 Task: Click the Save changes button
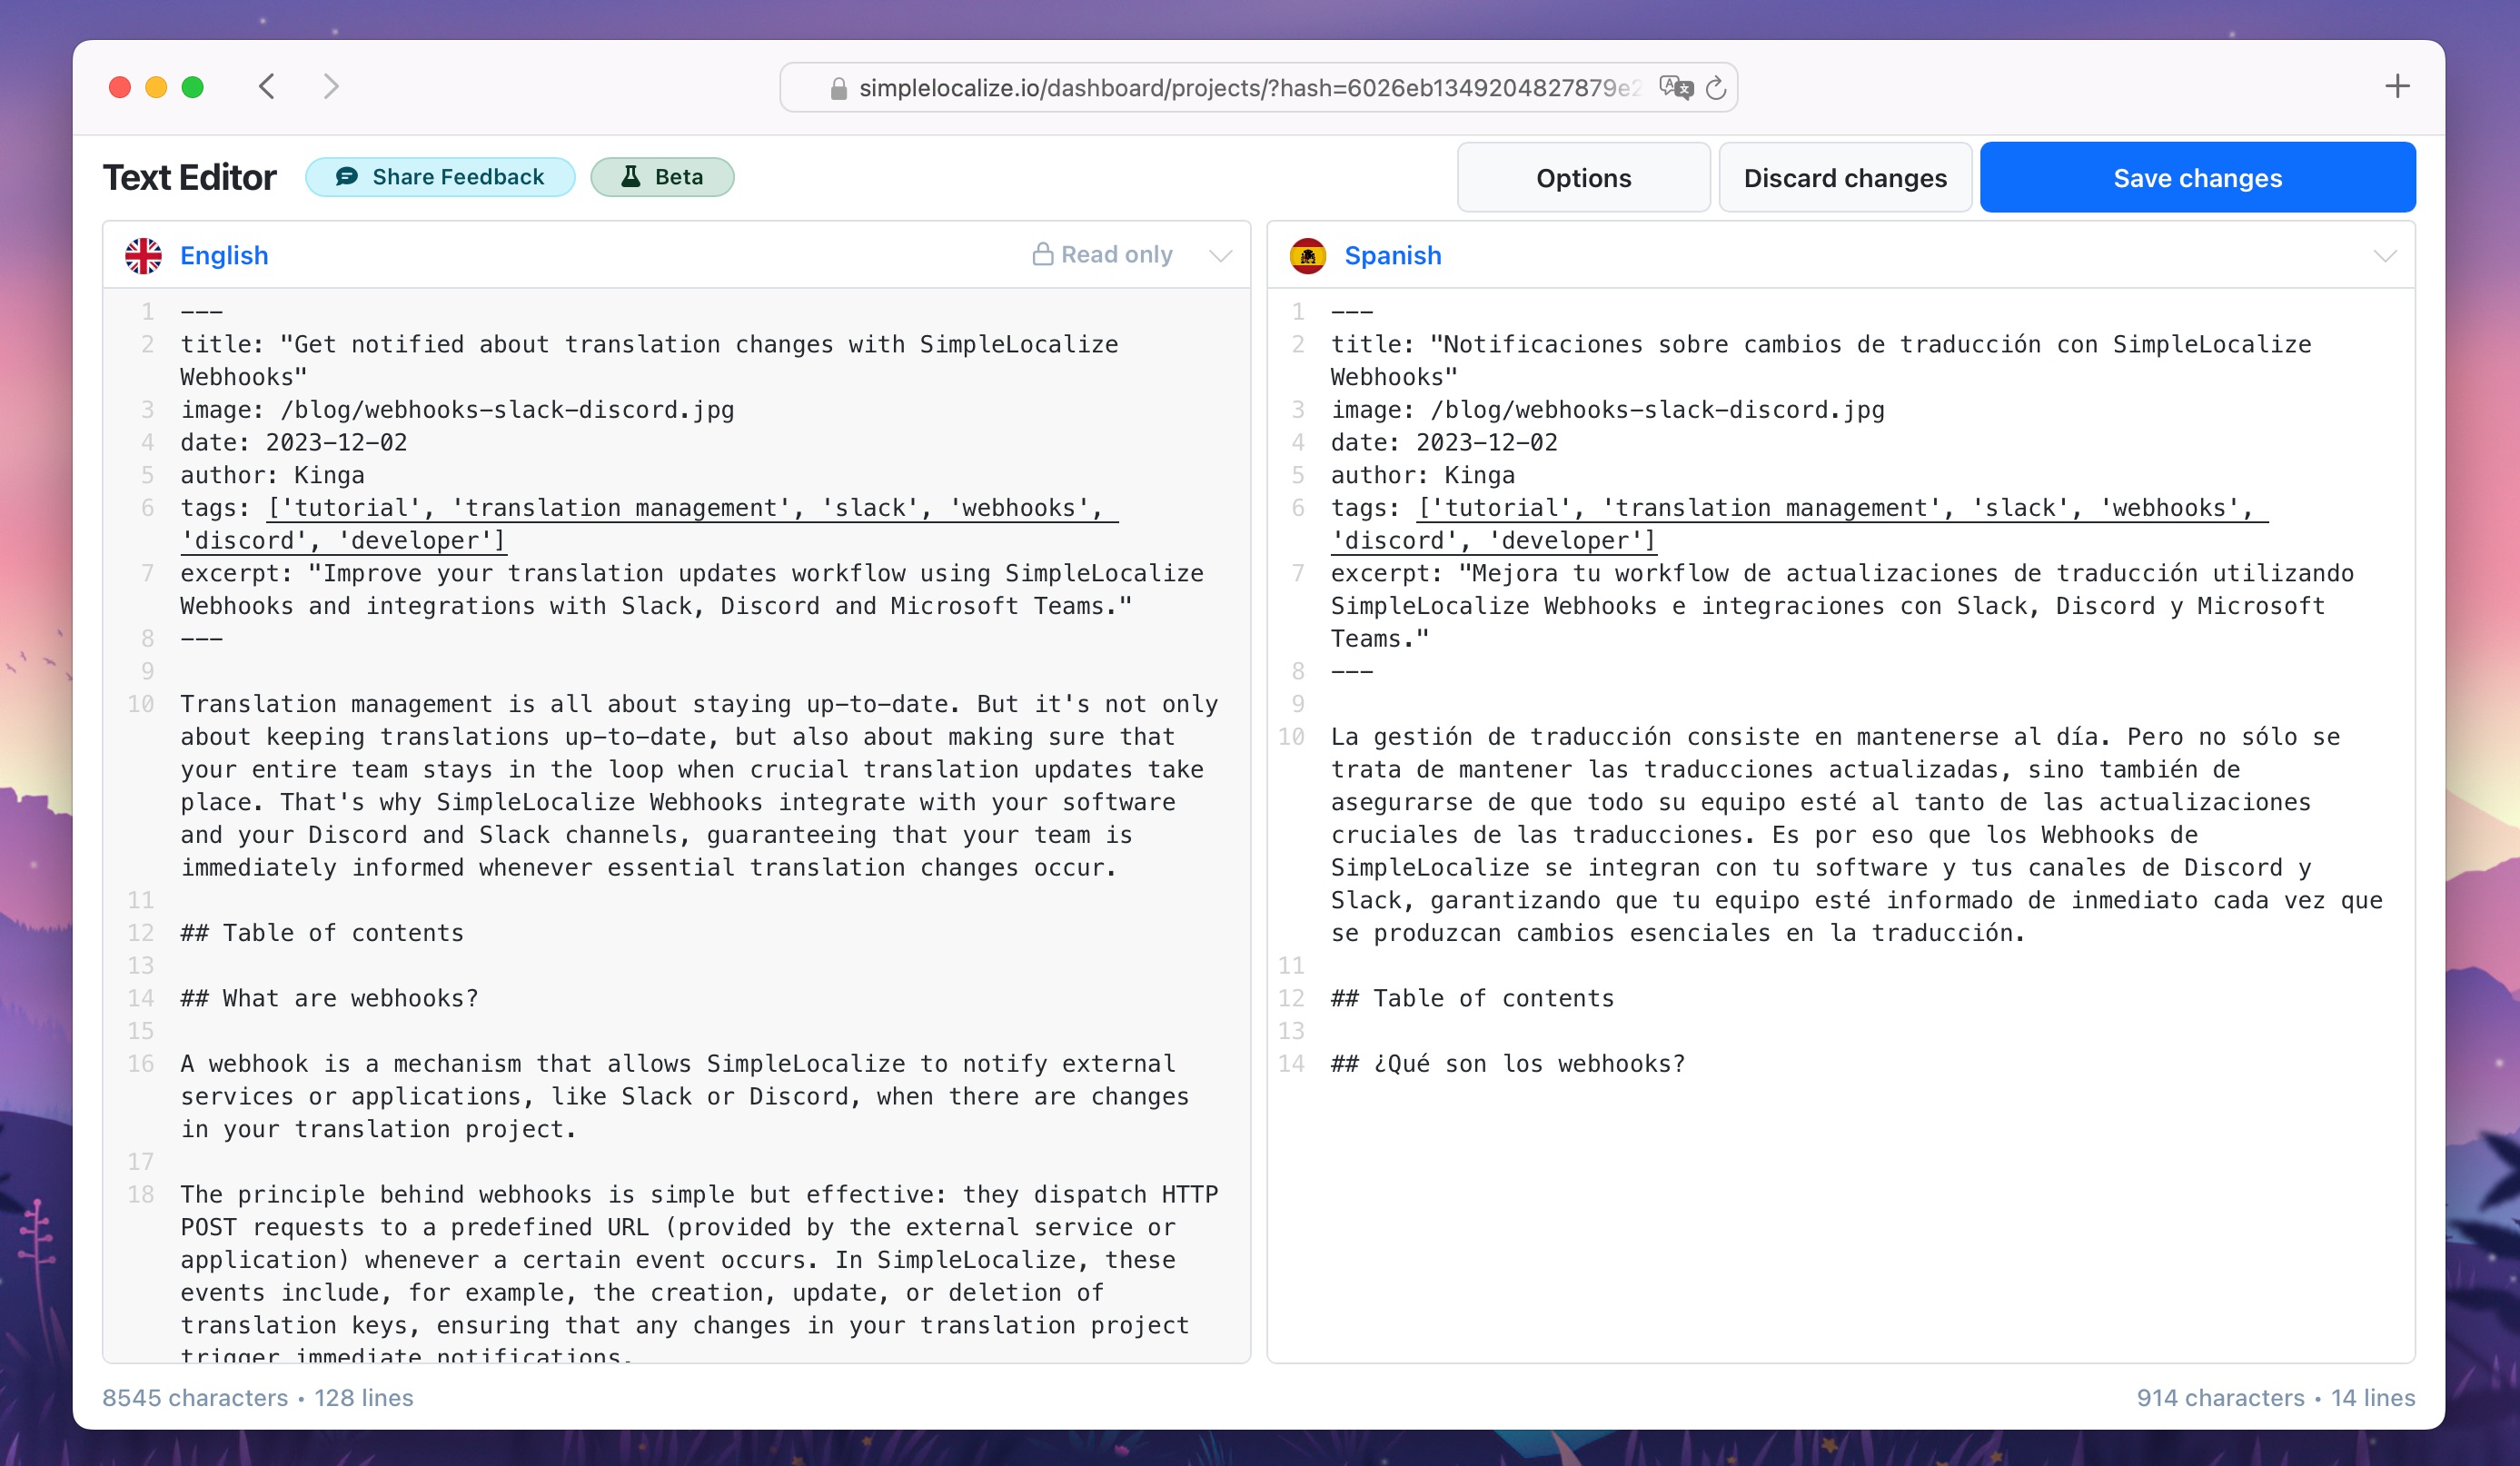(x=2198, y=176)
